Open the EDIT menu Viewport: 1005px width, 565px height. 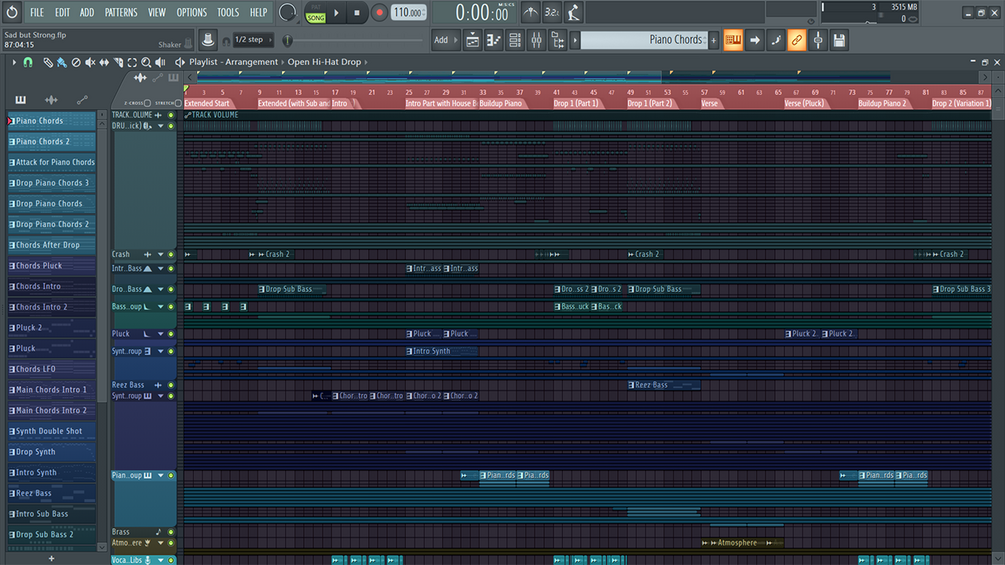pos(62,12)
